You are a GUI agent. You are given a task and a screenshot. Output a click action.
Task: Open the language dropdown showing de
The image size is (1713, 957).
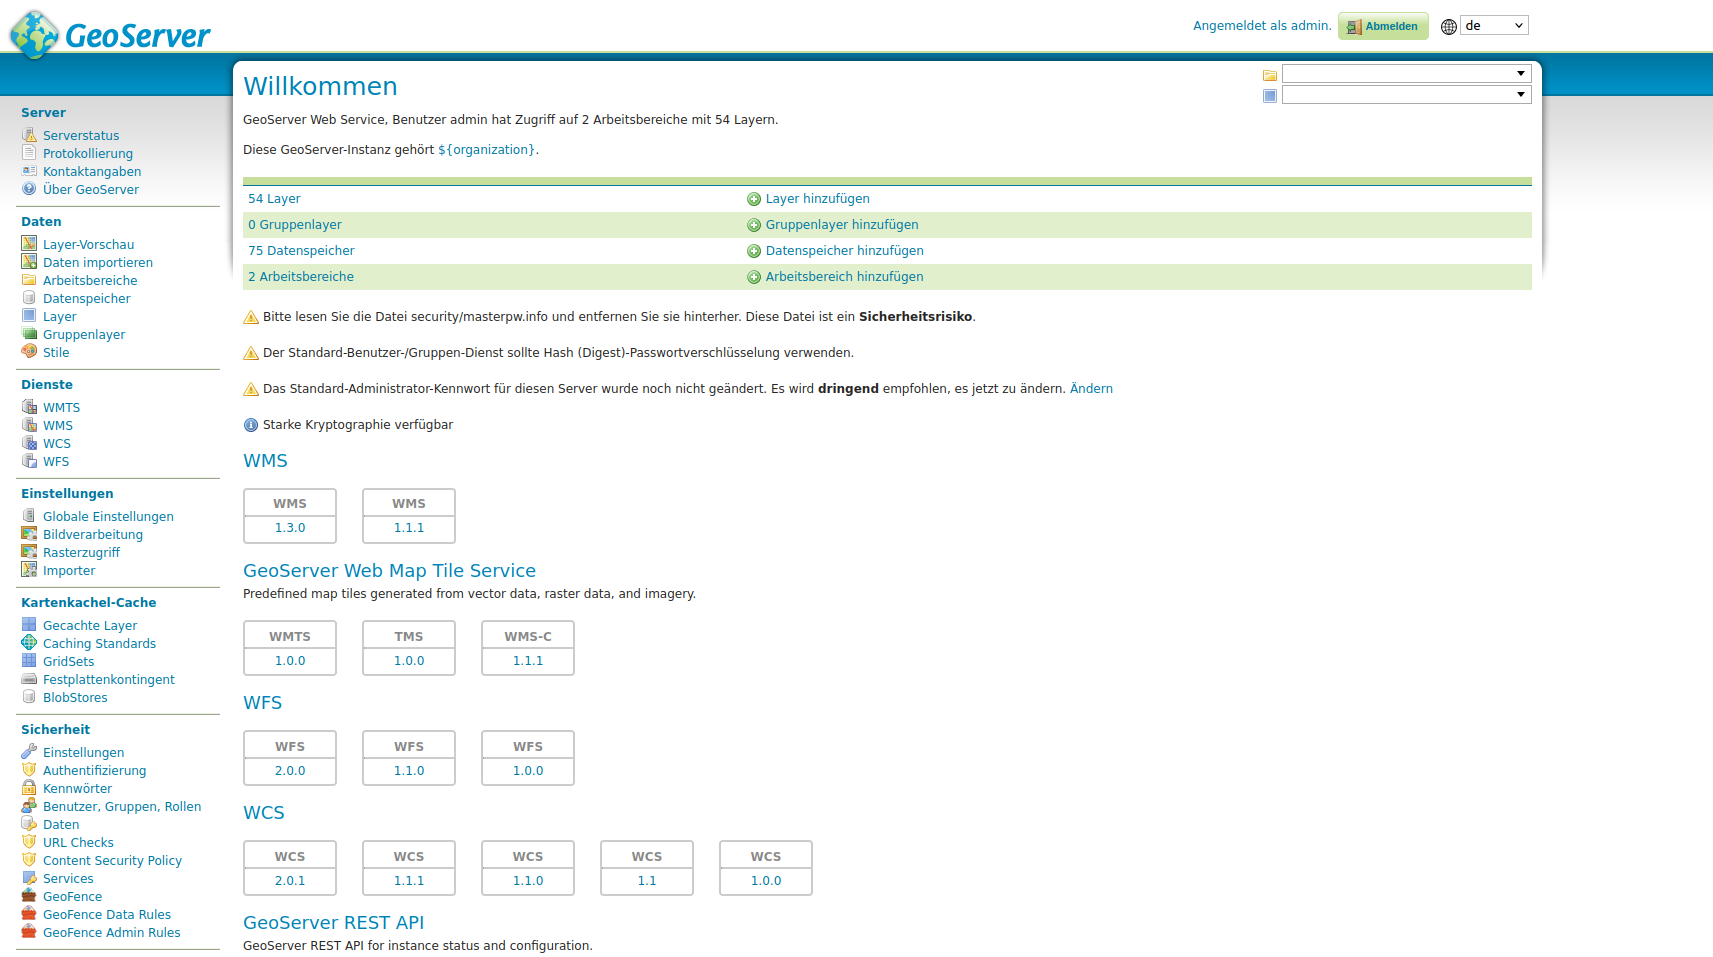tap(1494, 26)
